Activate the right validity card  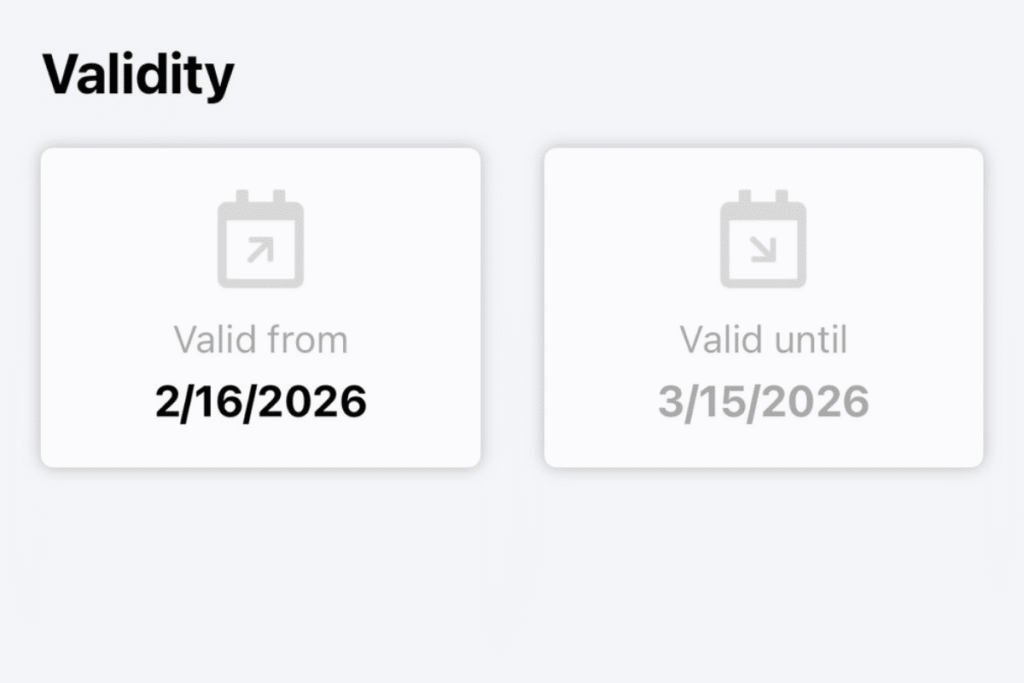point(765,307)
